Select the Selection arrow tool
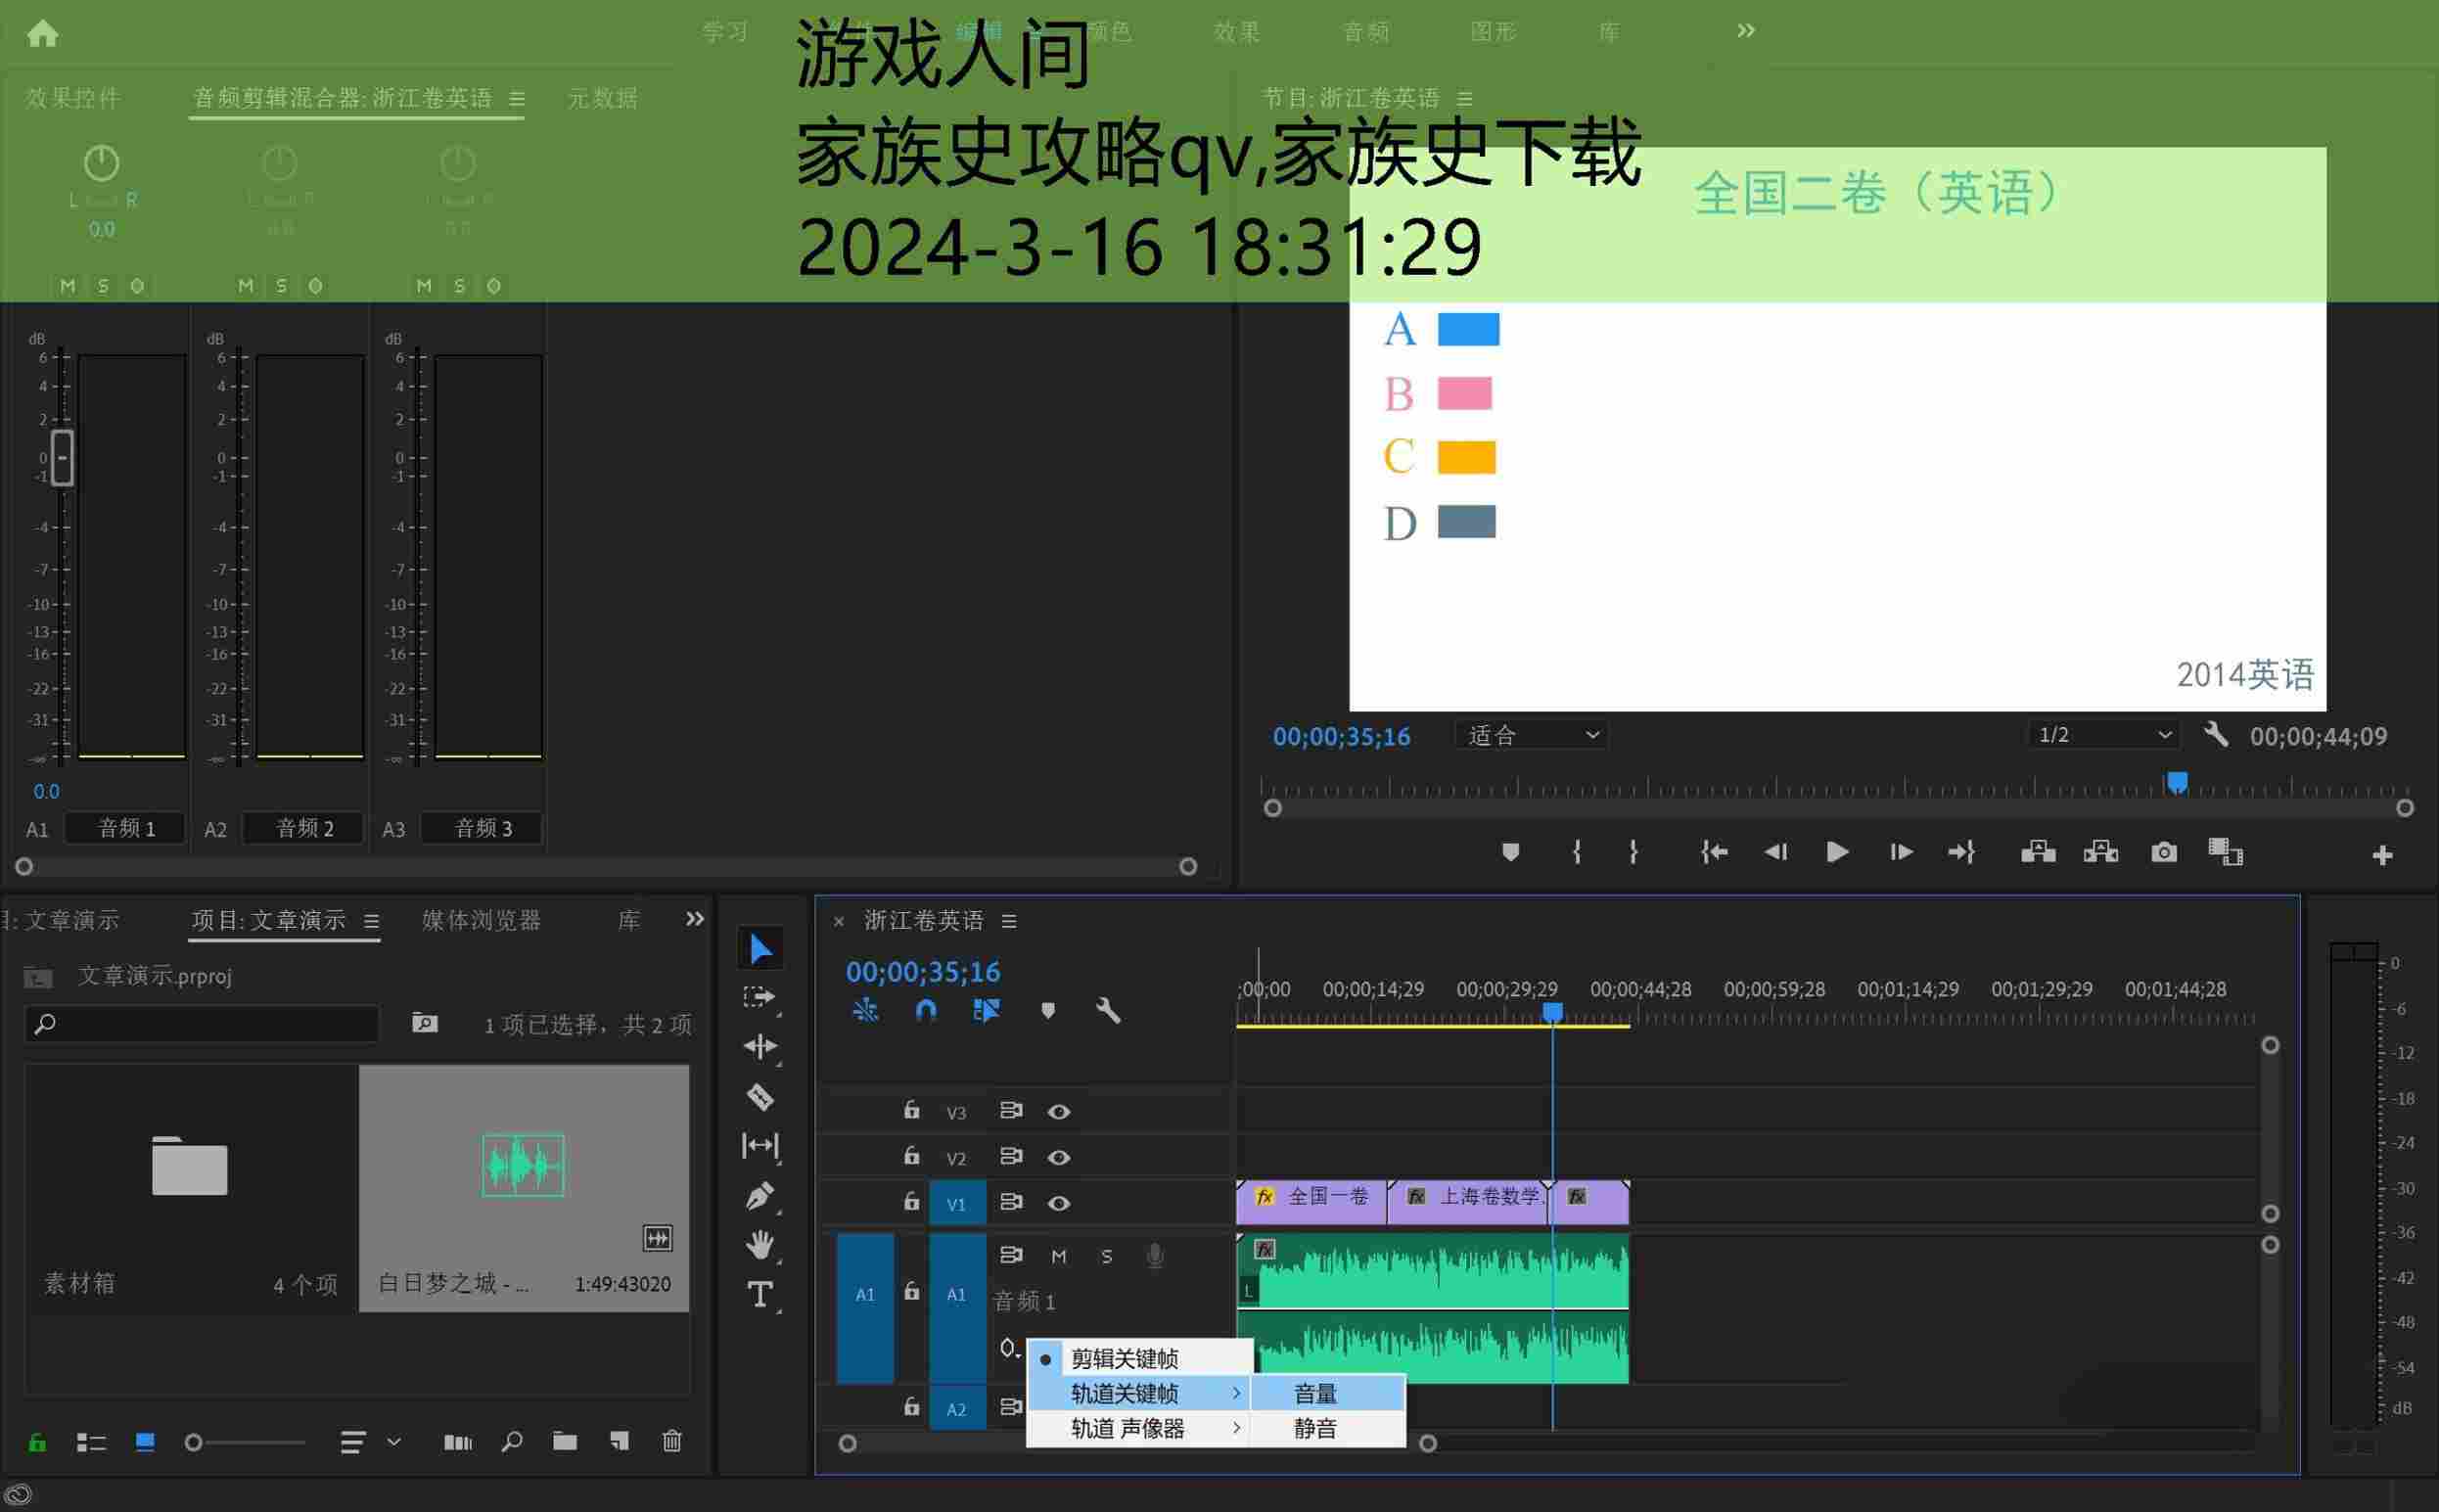 click(x=760, y=948)
